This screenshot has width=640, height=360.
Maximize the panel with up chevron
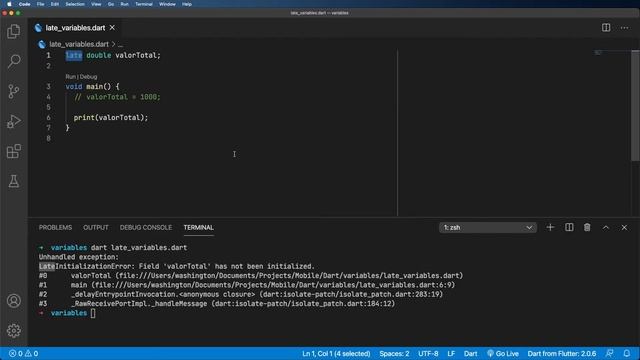click(606, 227)
